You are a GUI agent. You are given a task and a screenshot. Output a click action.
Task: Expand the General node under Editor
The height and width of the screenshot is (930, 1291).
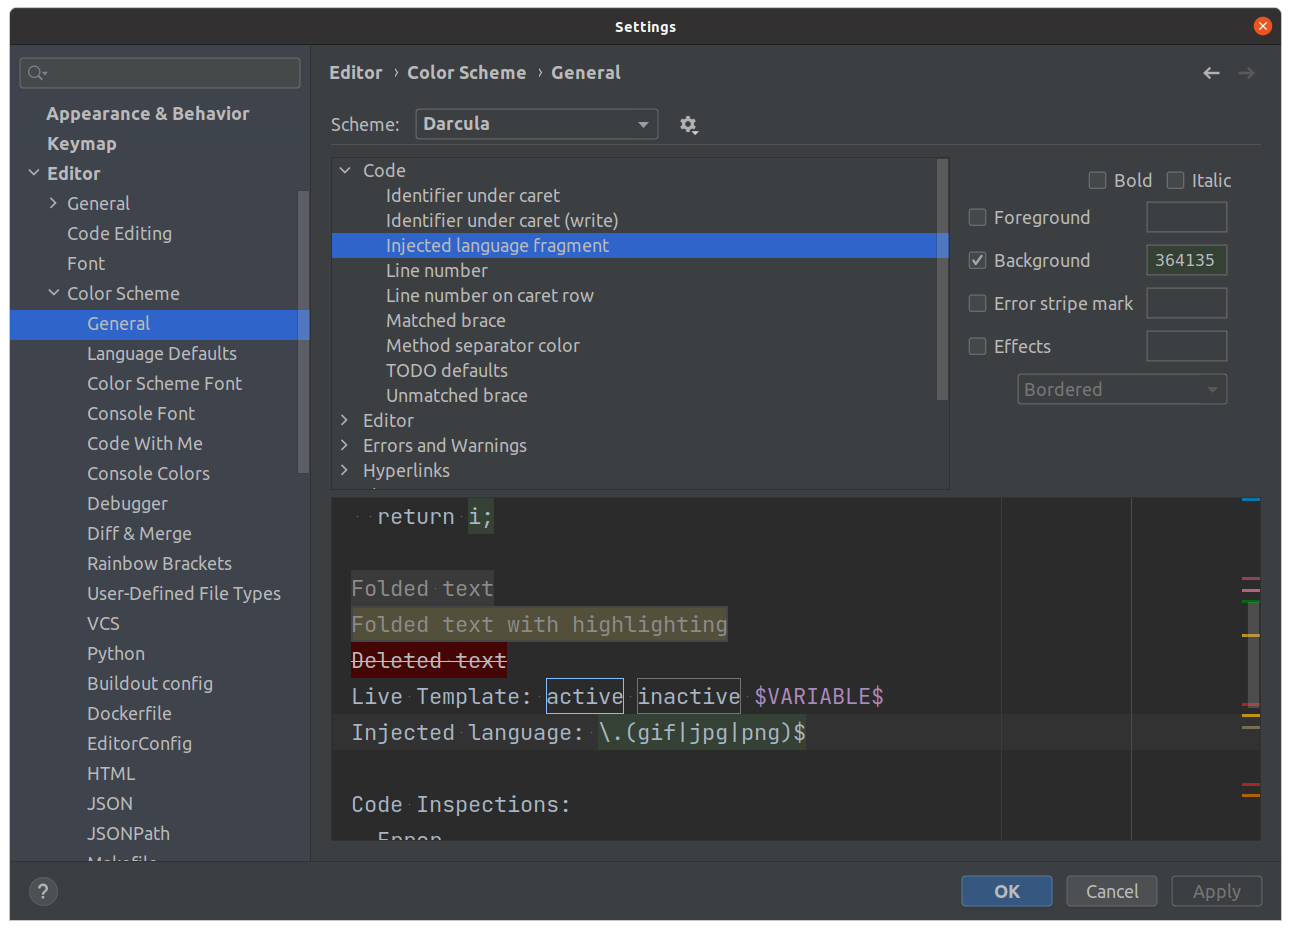[54, 203]
